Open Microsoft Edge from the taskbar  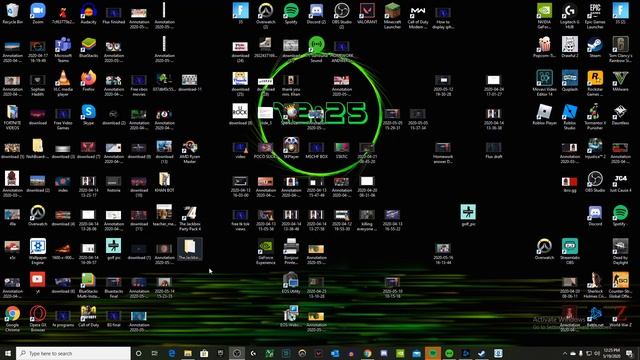coord(171,353)
